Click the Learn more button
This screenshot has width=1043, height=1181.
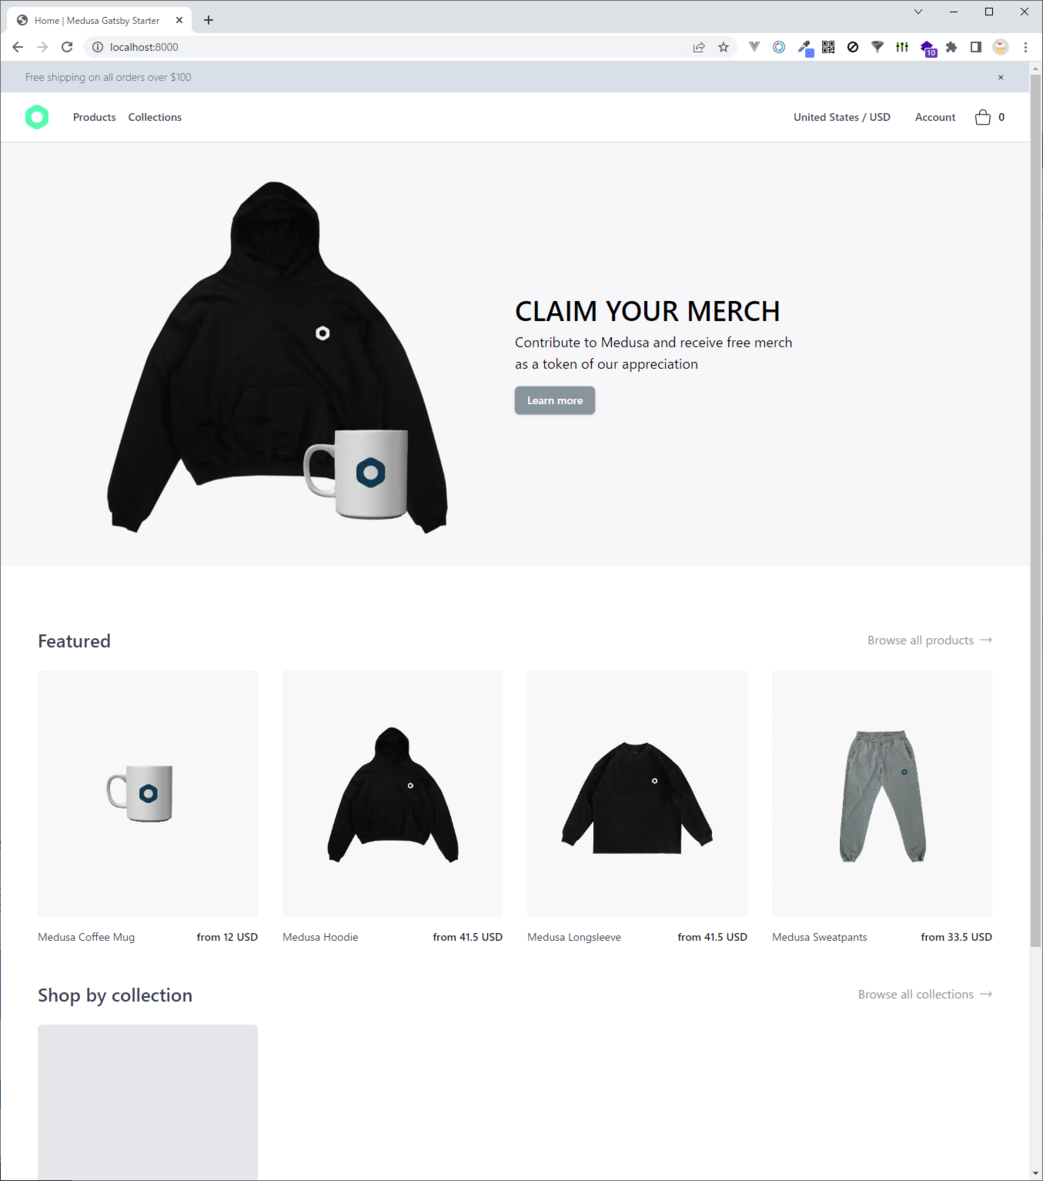pyautogui.click(x=555, y=401)
